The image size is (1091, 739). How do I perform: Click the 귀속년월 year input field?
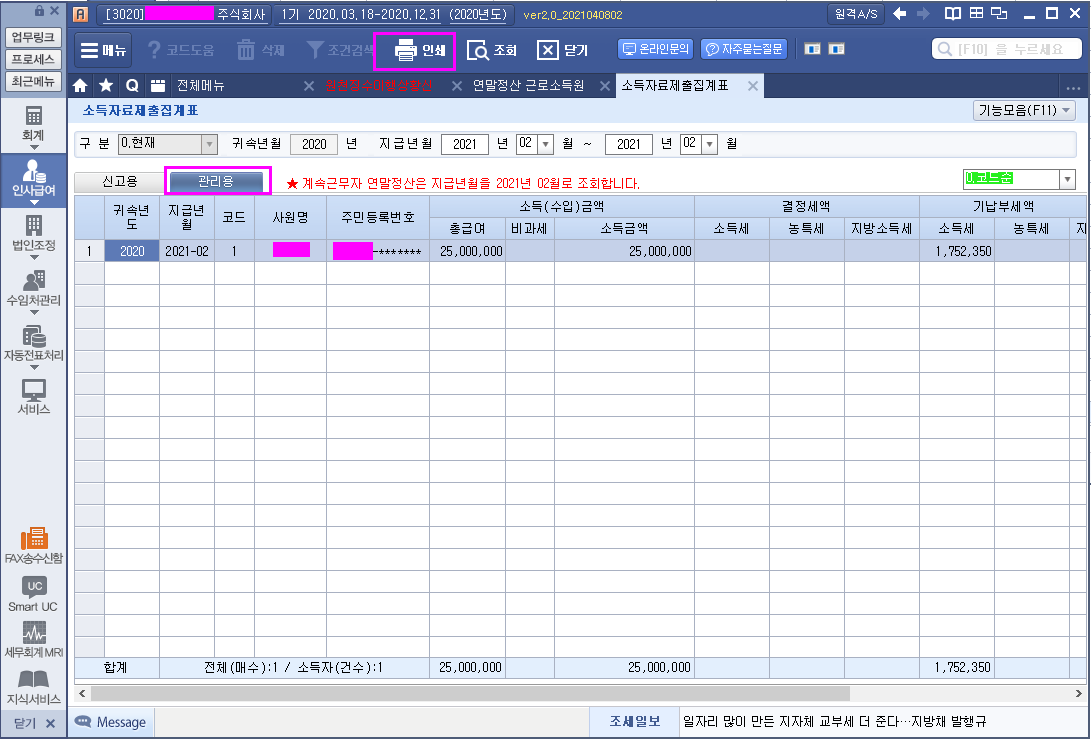pos(314,144)
